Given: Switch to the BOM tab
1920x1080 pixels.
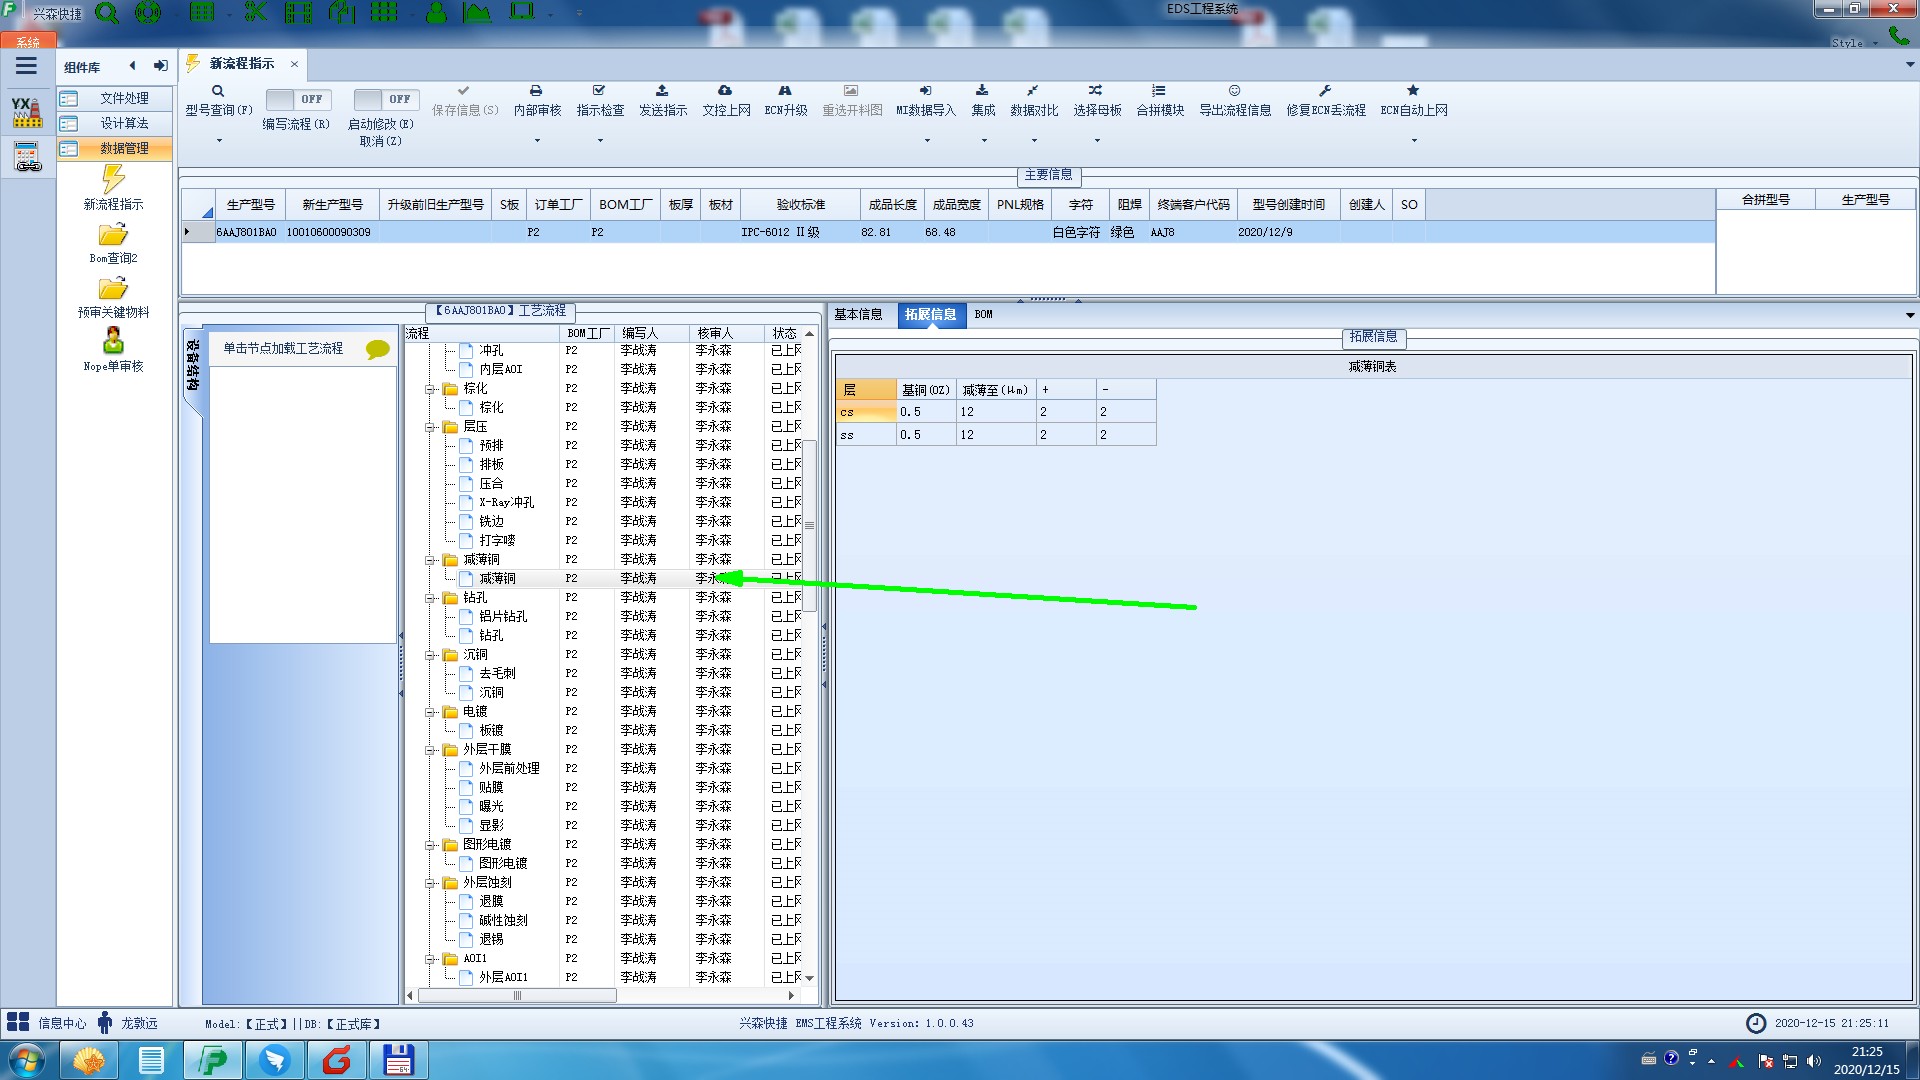Looking at the screenshot, I should pyautogui.click(x=983, y=314).
